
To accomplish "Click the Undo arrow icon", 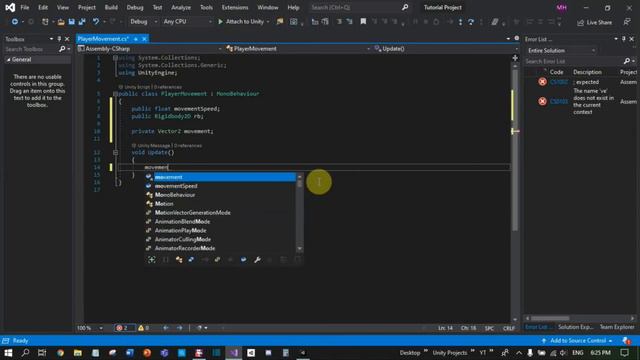I will 96,22.
